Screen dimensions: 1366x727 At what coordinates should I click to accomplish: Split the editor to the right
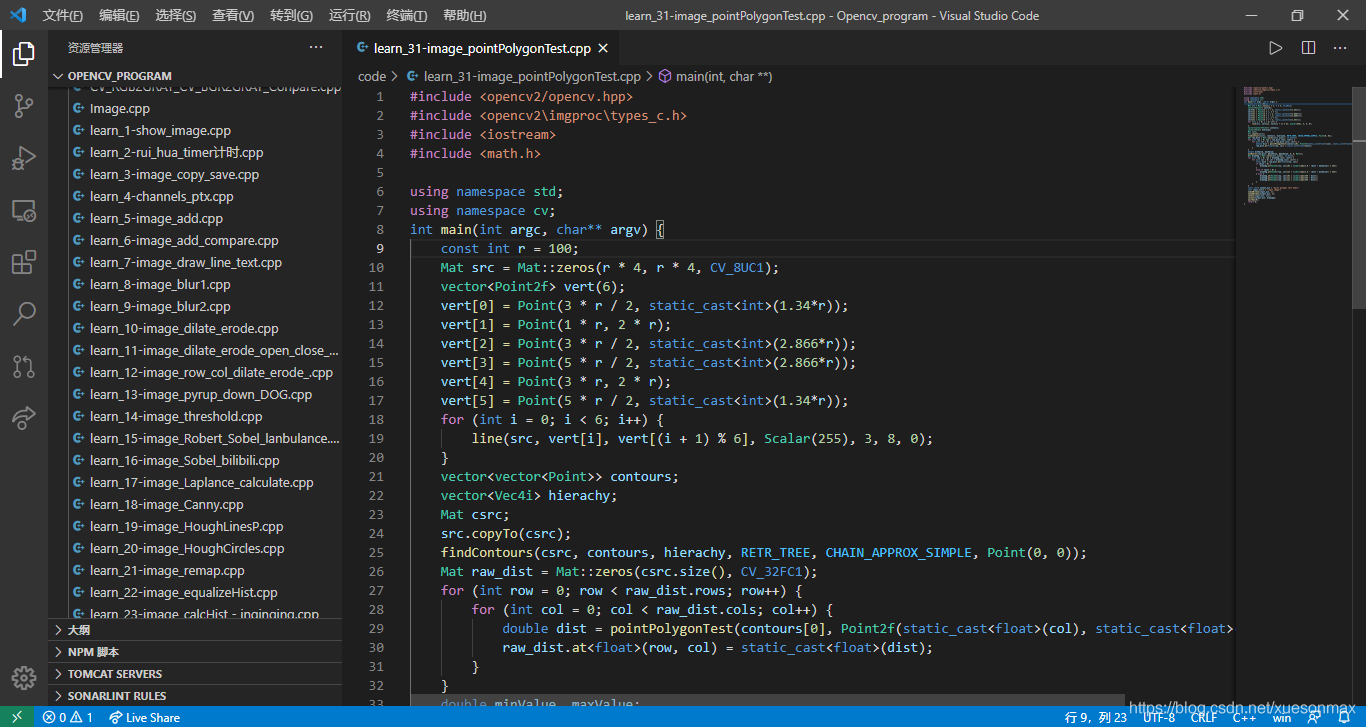pyautogui.click(x=1308, y=48)
